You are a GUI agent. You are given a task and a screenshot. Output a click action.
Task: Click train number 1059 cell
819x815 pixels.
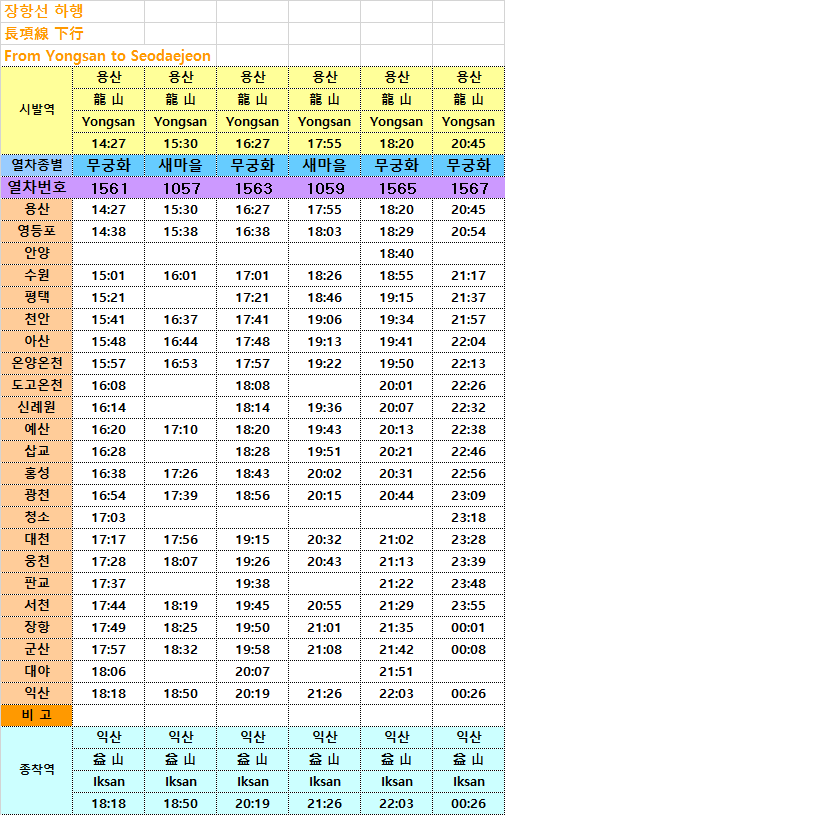(x=325, y=188)
